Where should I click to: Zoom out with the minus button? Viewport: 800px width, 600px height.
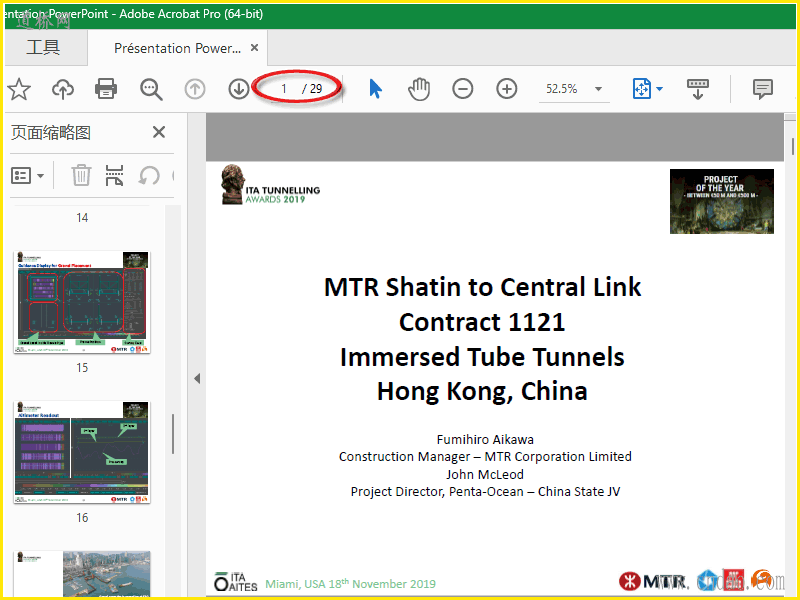click(x=462, y=89)
